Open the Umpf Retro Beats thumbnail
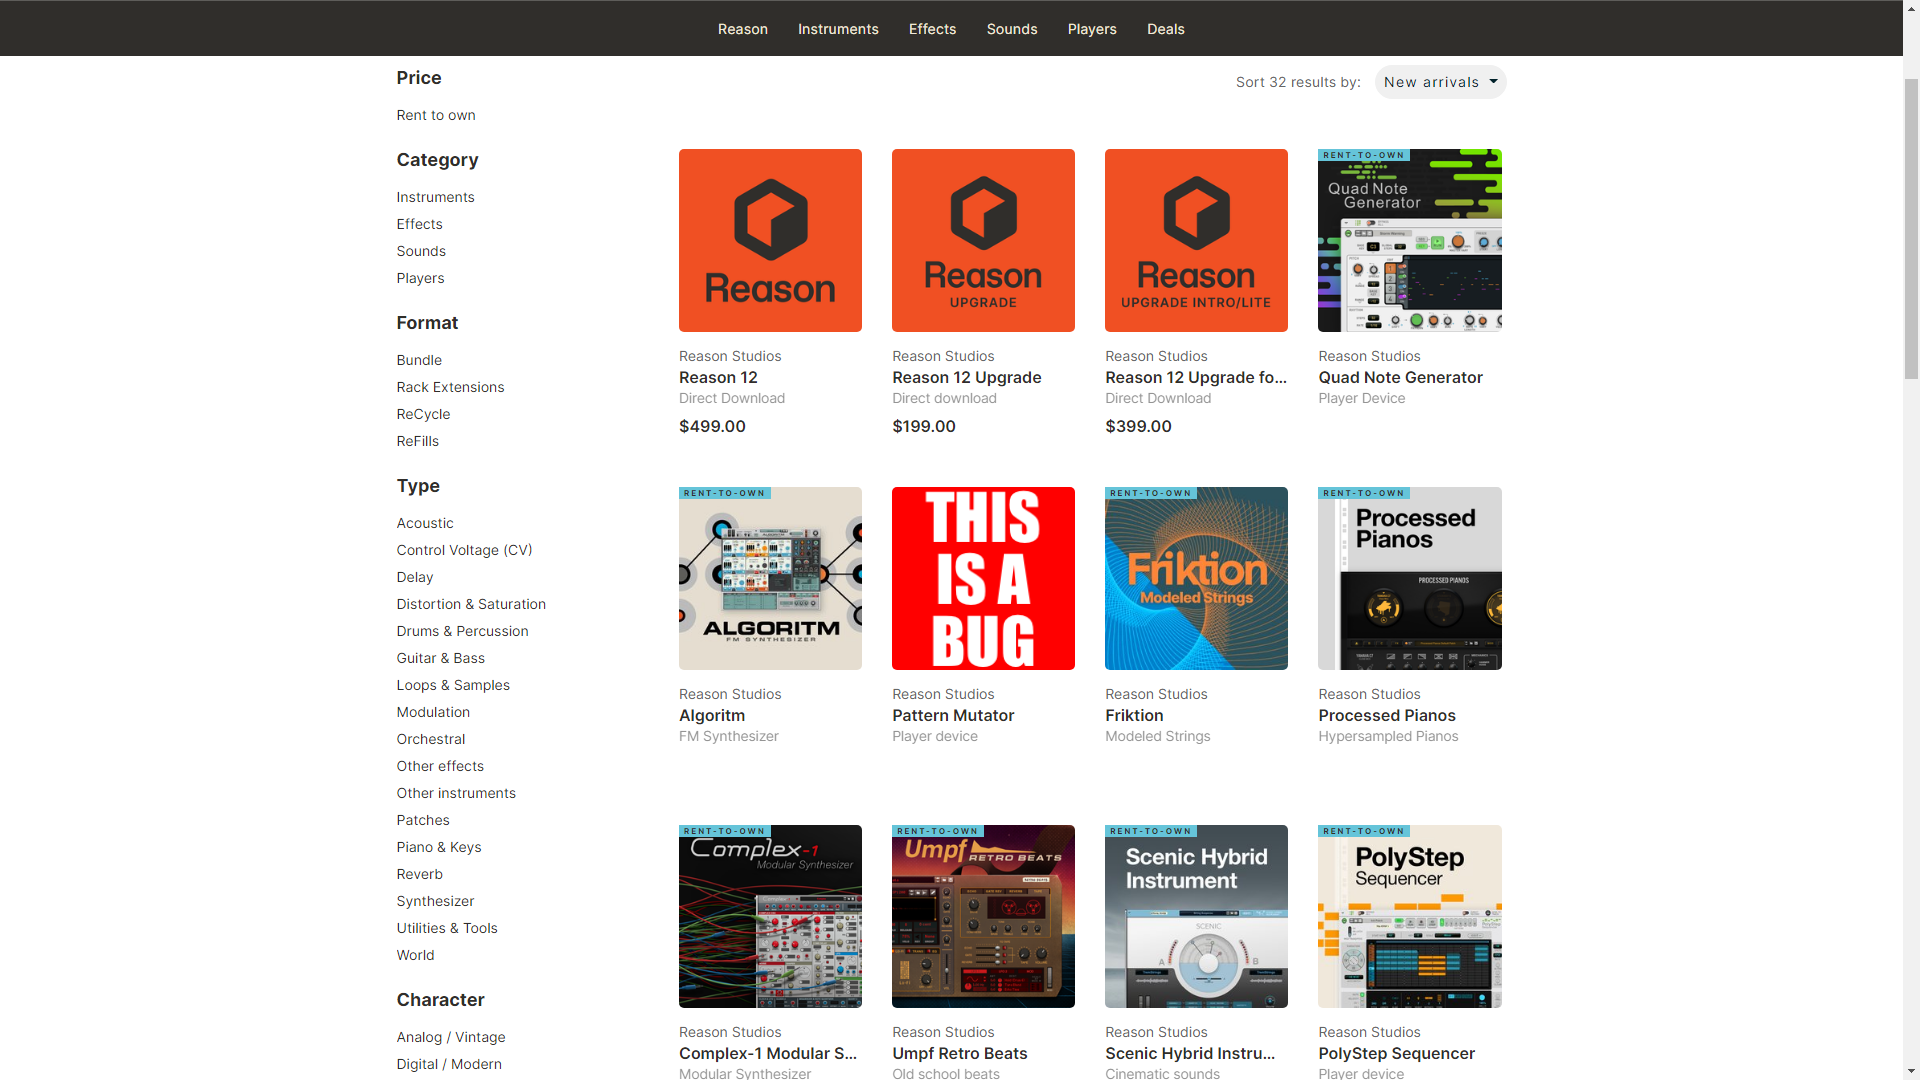1920x1080 pixels. [983, 916]
